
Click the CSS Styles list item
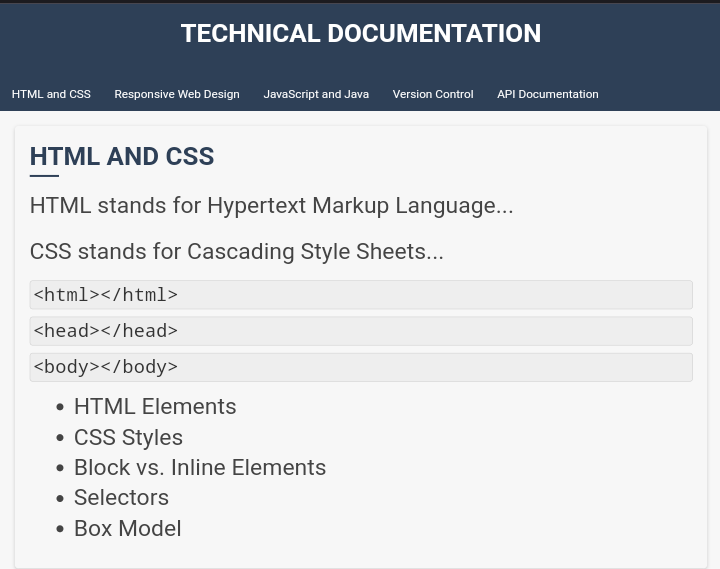click(x=128, y=437)
